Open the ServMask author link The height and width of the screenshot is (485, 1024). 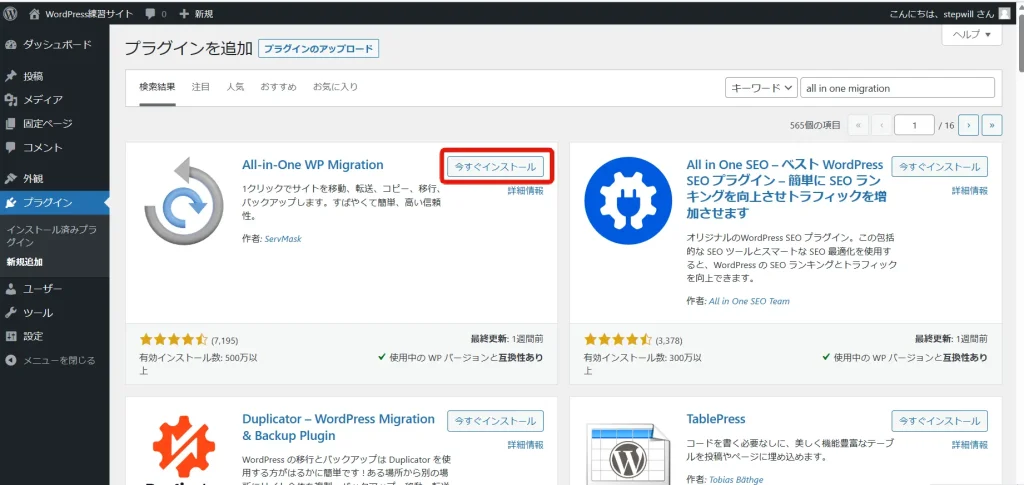coord(283,239)
